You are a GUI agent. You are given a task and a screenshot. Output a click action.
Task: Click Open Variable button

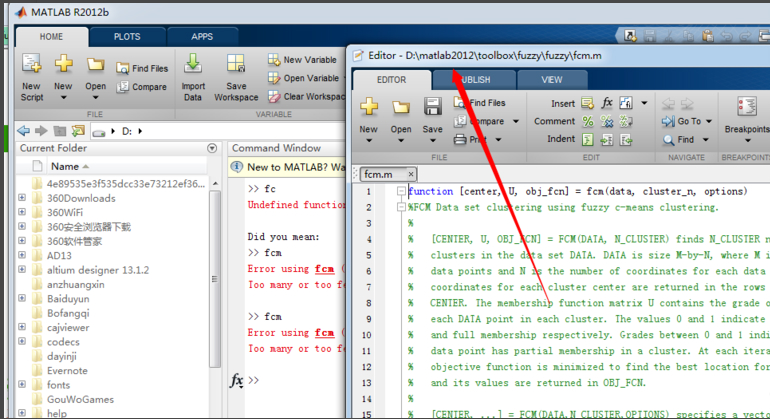(303, 78)
